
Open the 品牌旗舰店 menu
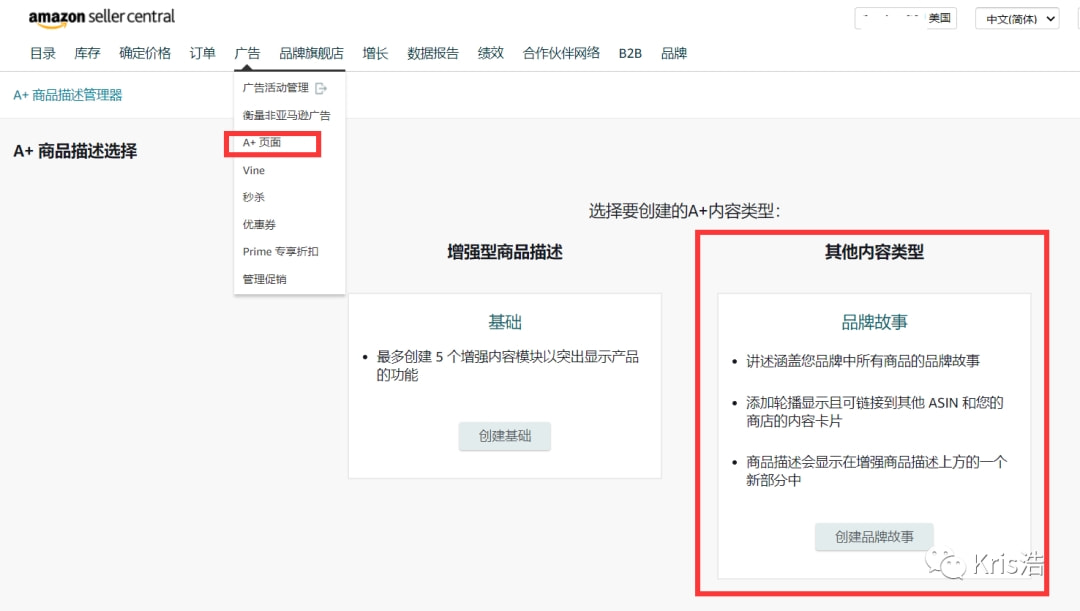[311, 53]
